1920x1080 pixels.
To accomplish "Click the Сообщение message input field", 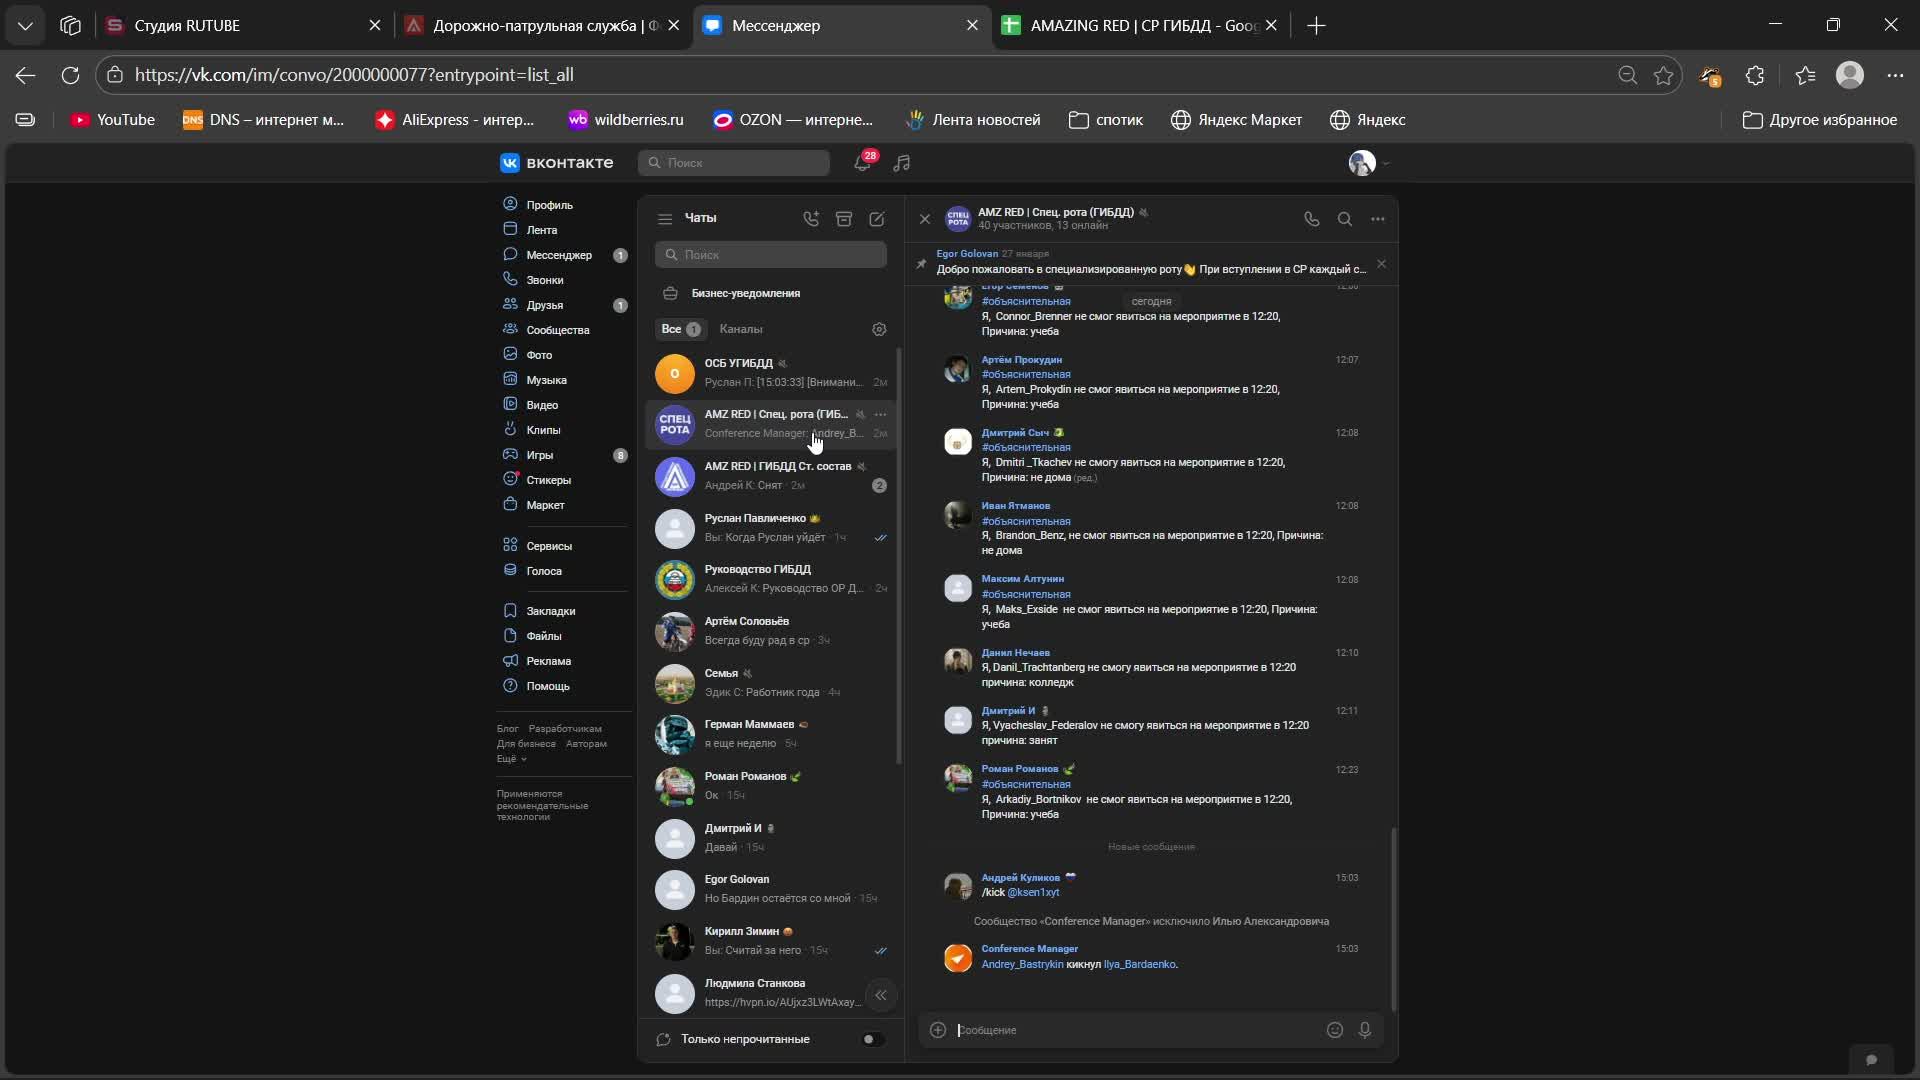I will coord(1130,1030).
